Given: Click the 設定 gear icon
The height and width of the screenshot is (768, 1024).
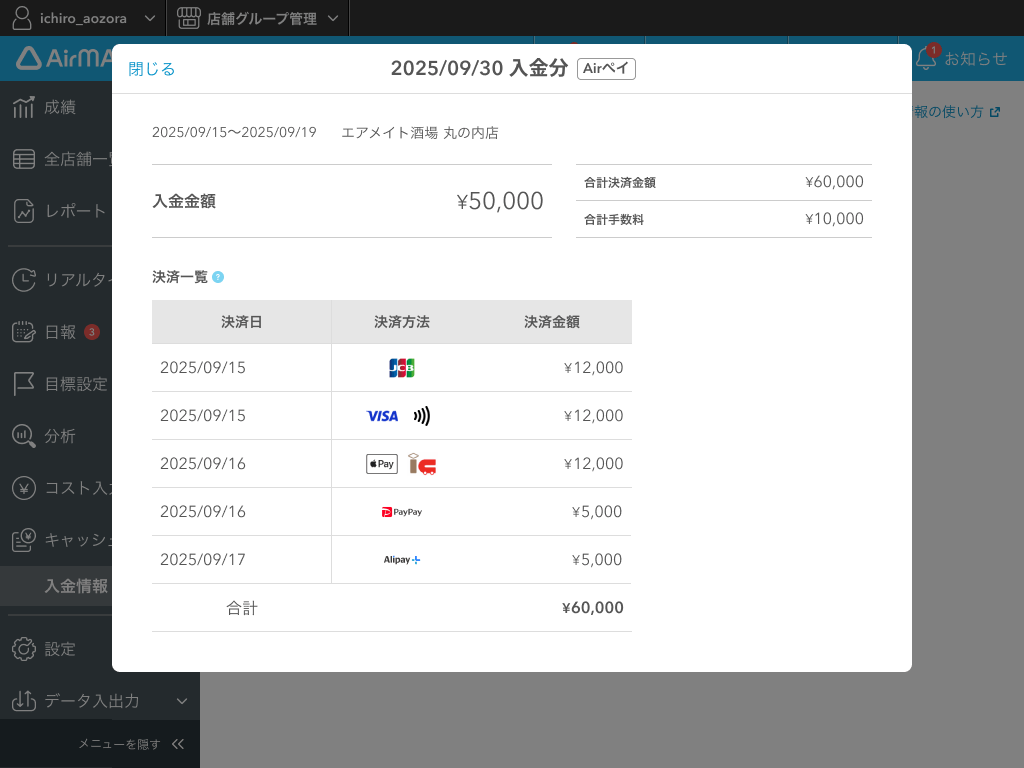Looking at the screenshot, I should click(x=24, y=649).
